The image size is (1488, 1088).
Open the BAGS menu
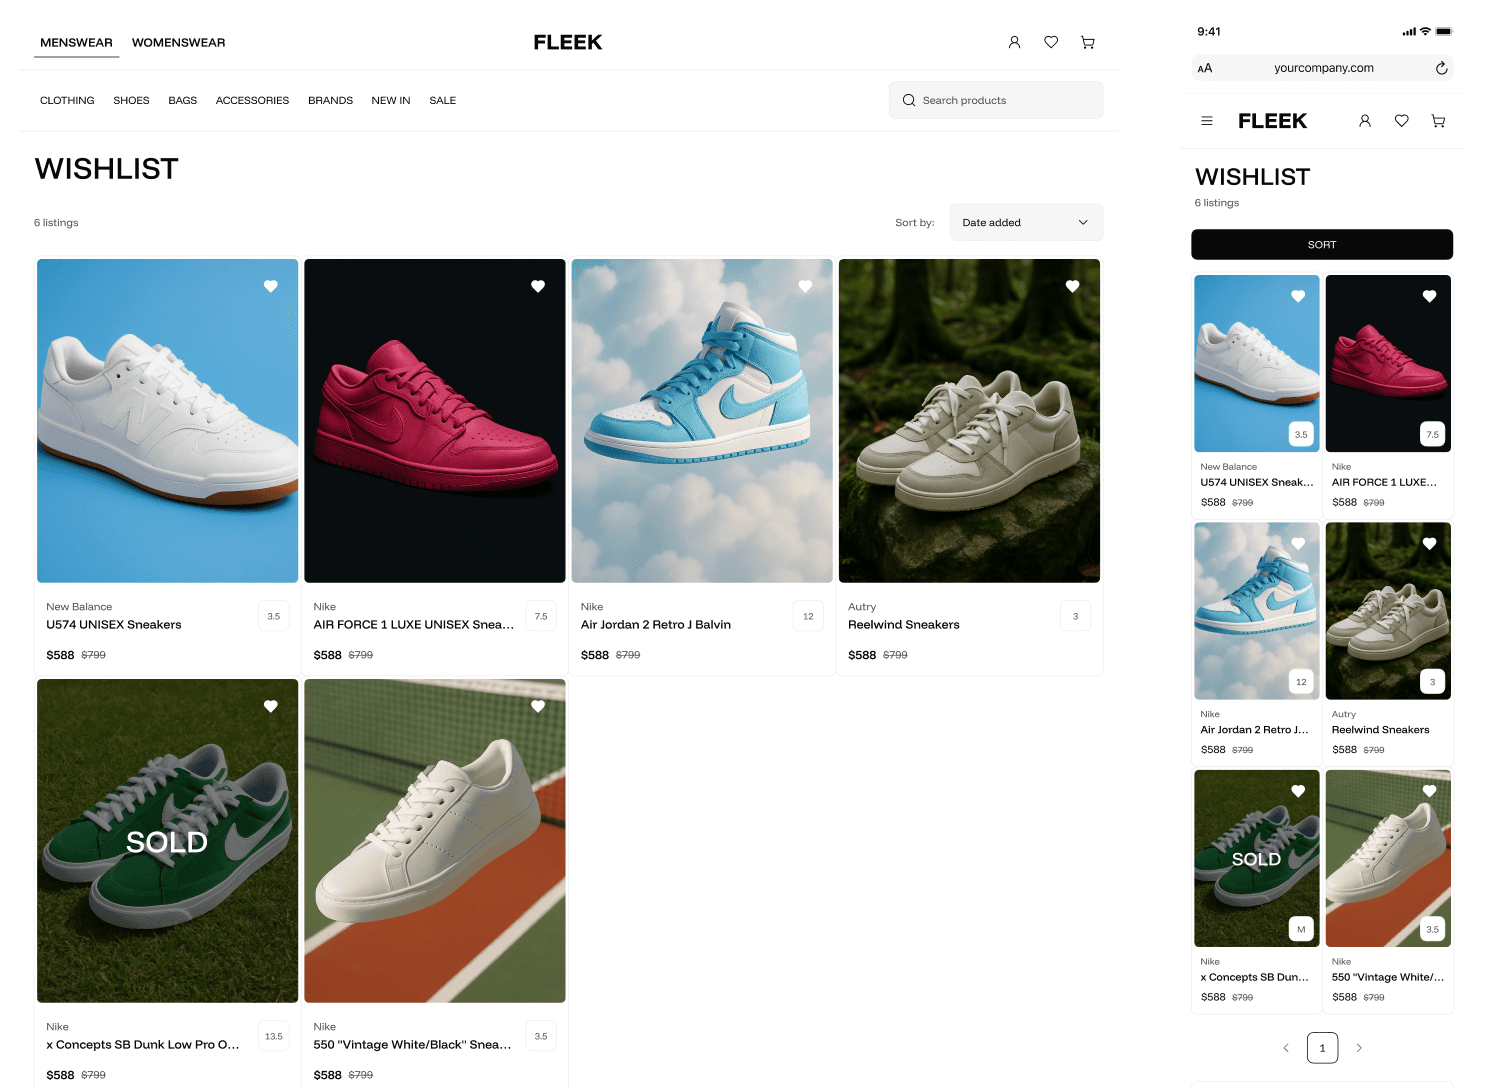[x=182, y=100]
